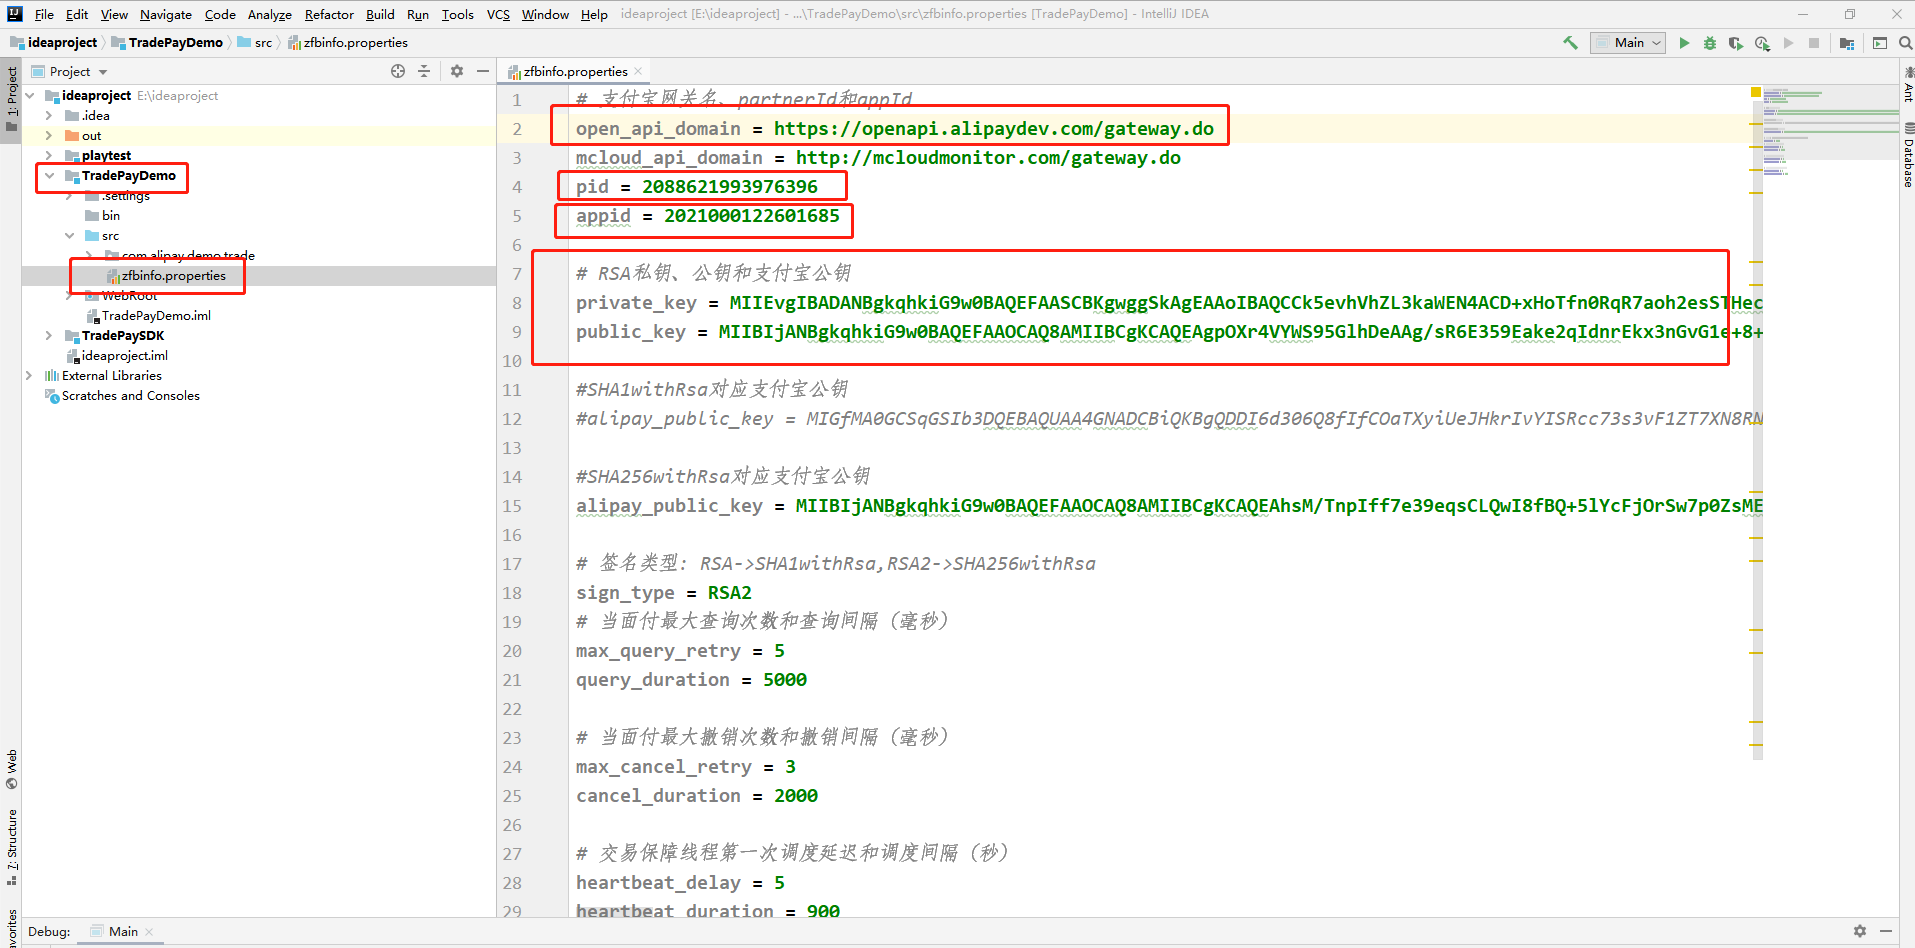Image resolution: width=1915 pixels, height=948 pixels.
Task: Select the bin folder
Action: (110, 216)
